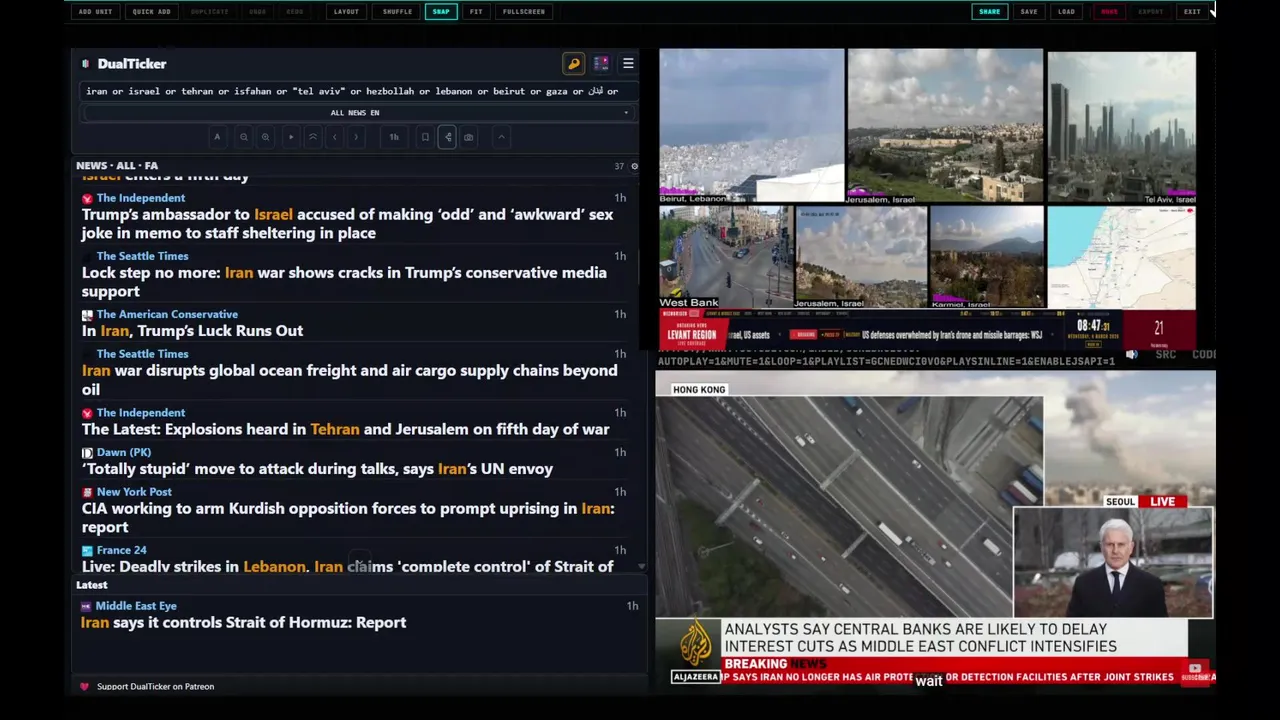Click the 'A' font size button
Viewport: 1280px width, 720px height.
click(x=217, y=137)
